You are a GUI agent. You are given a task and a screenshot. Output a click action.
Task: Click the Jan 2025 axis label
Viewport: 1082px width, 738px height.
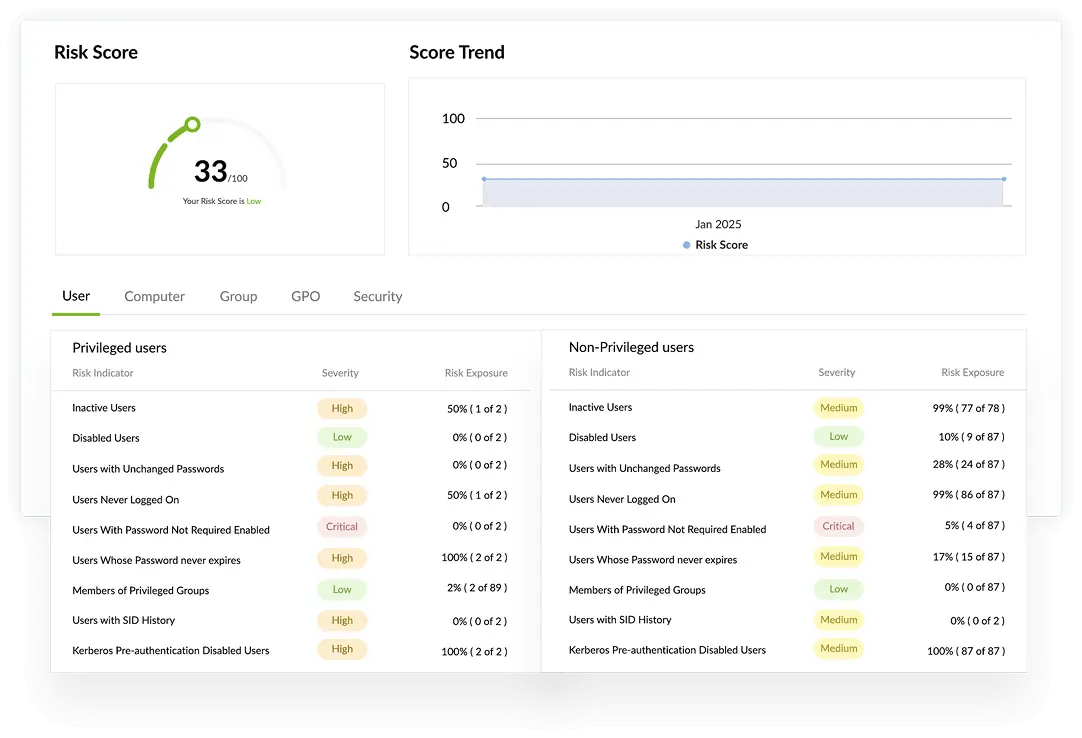[x=718, y=224]
